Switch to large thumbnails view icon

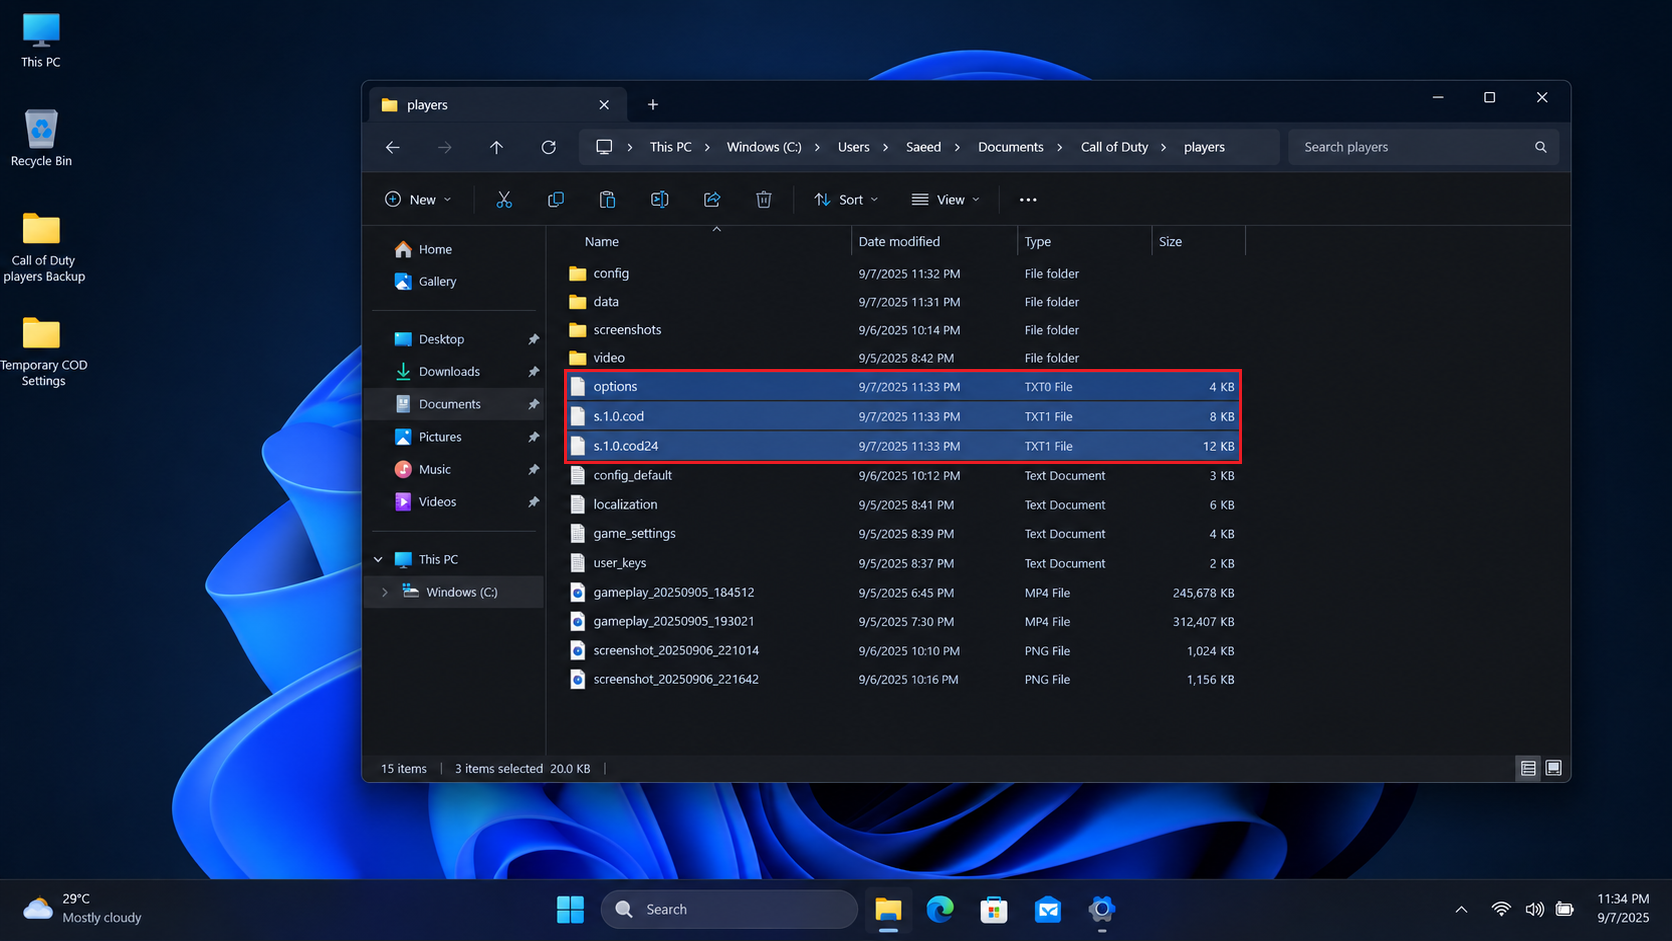[1553, 768]
